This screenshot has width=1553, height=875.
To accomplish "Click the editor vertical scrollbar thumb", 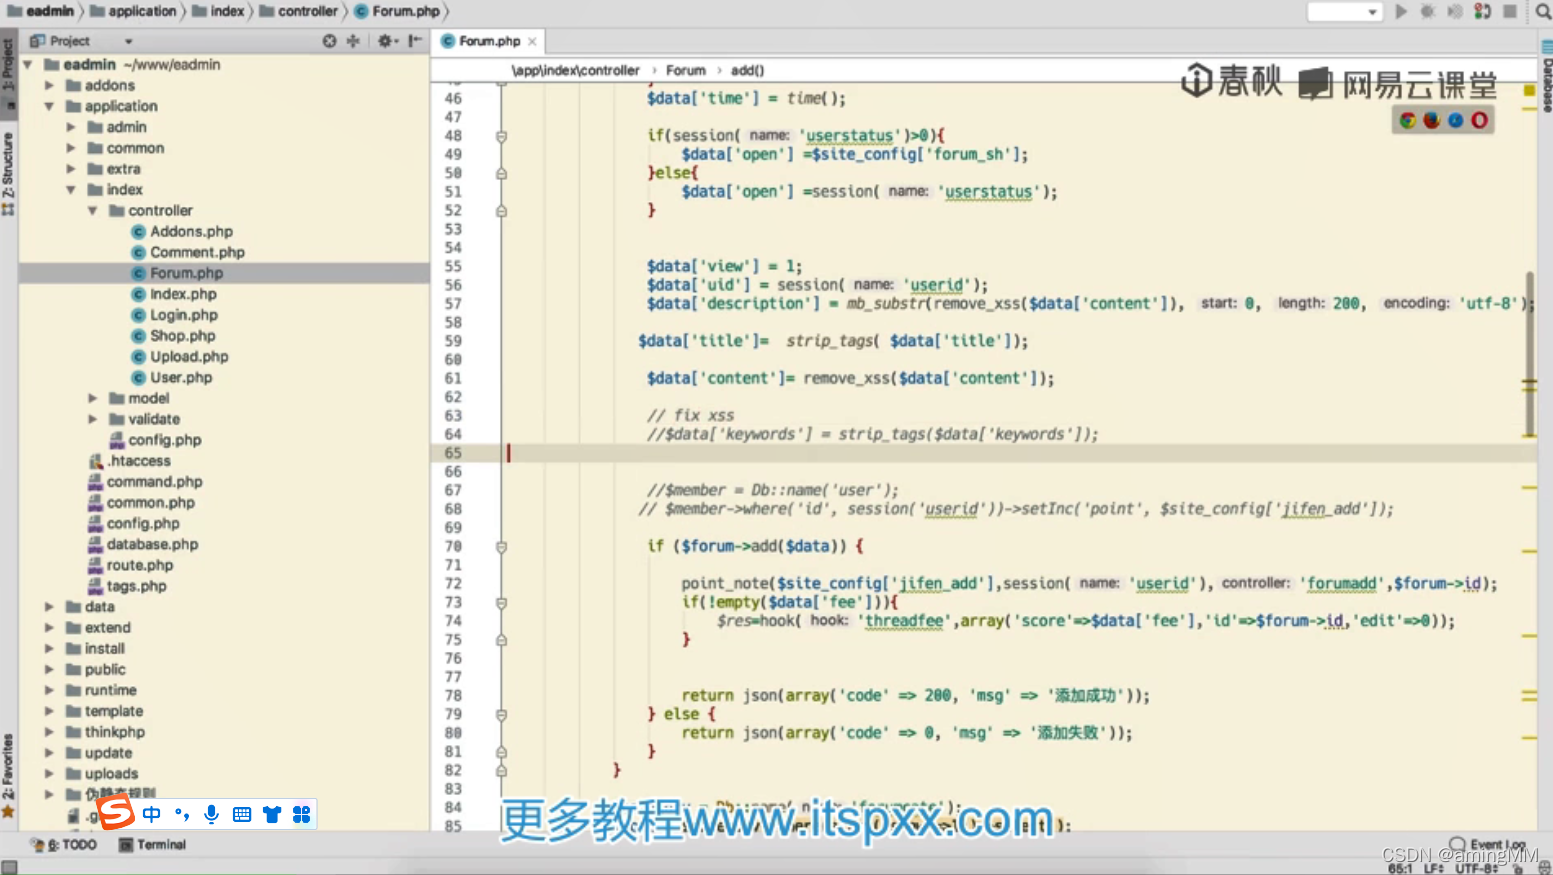I will coord(1529,354).
